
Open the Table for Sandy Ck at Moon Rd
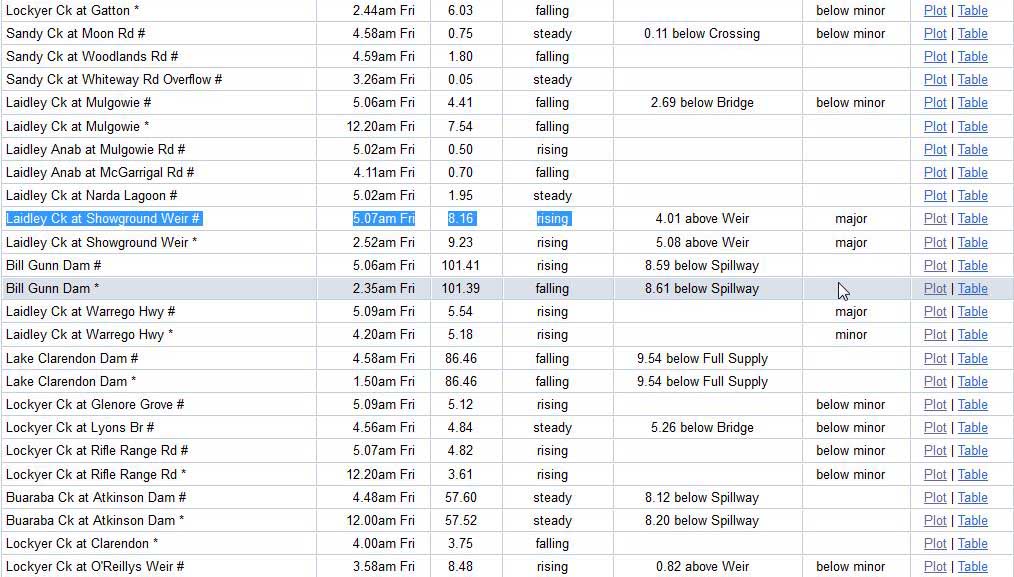[972, 33]
